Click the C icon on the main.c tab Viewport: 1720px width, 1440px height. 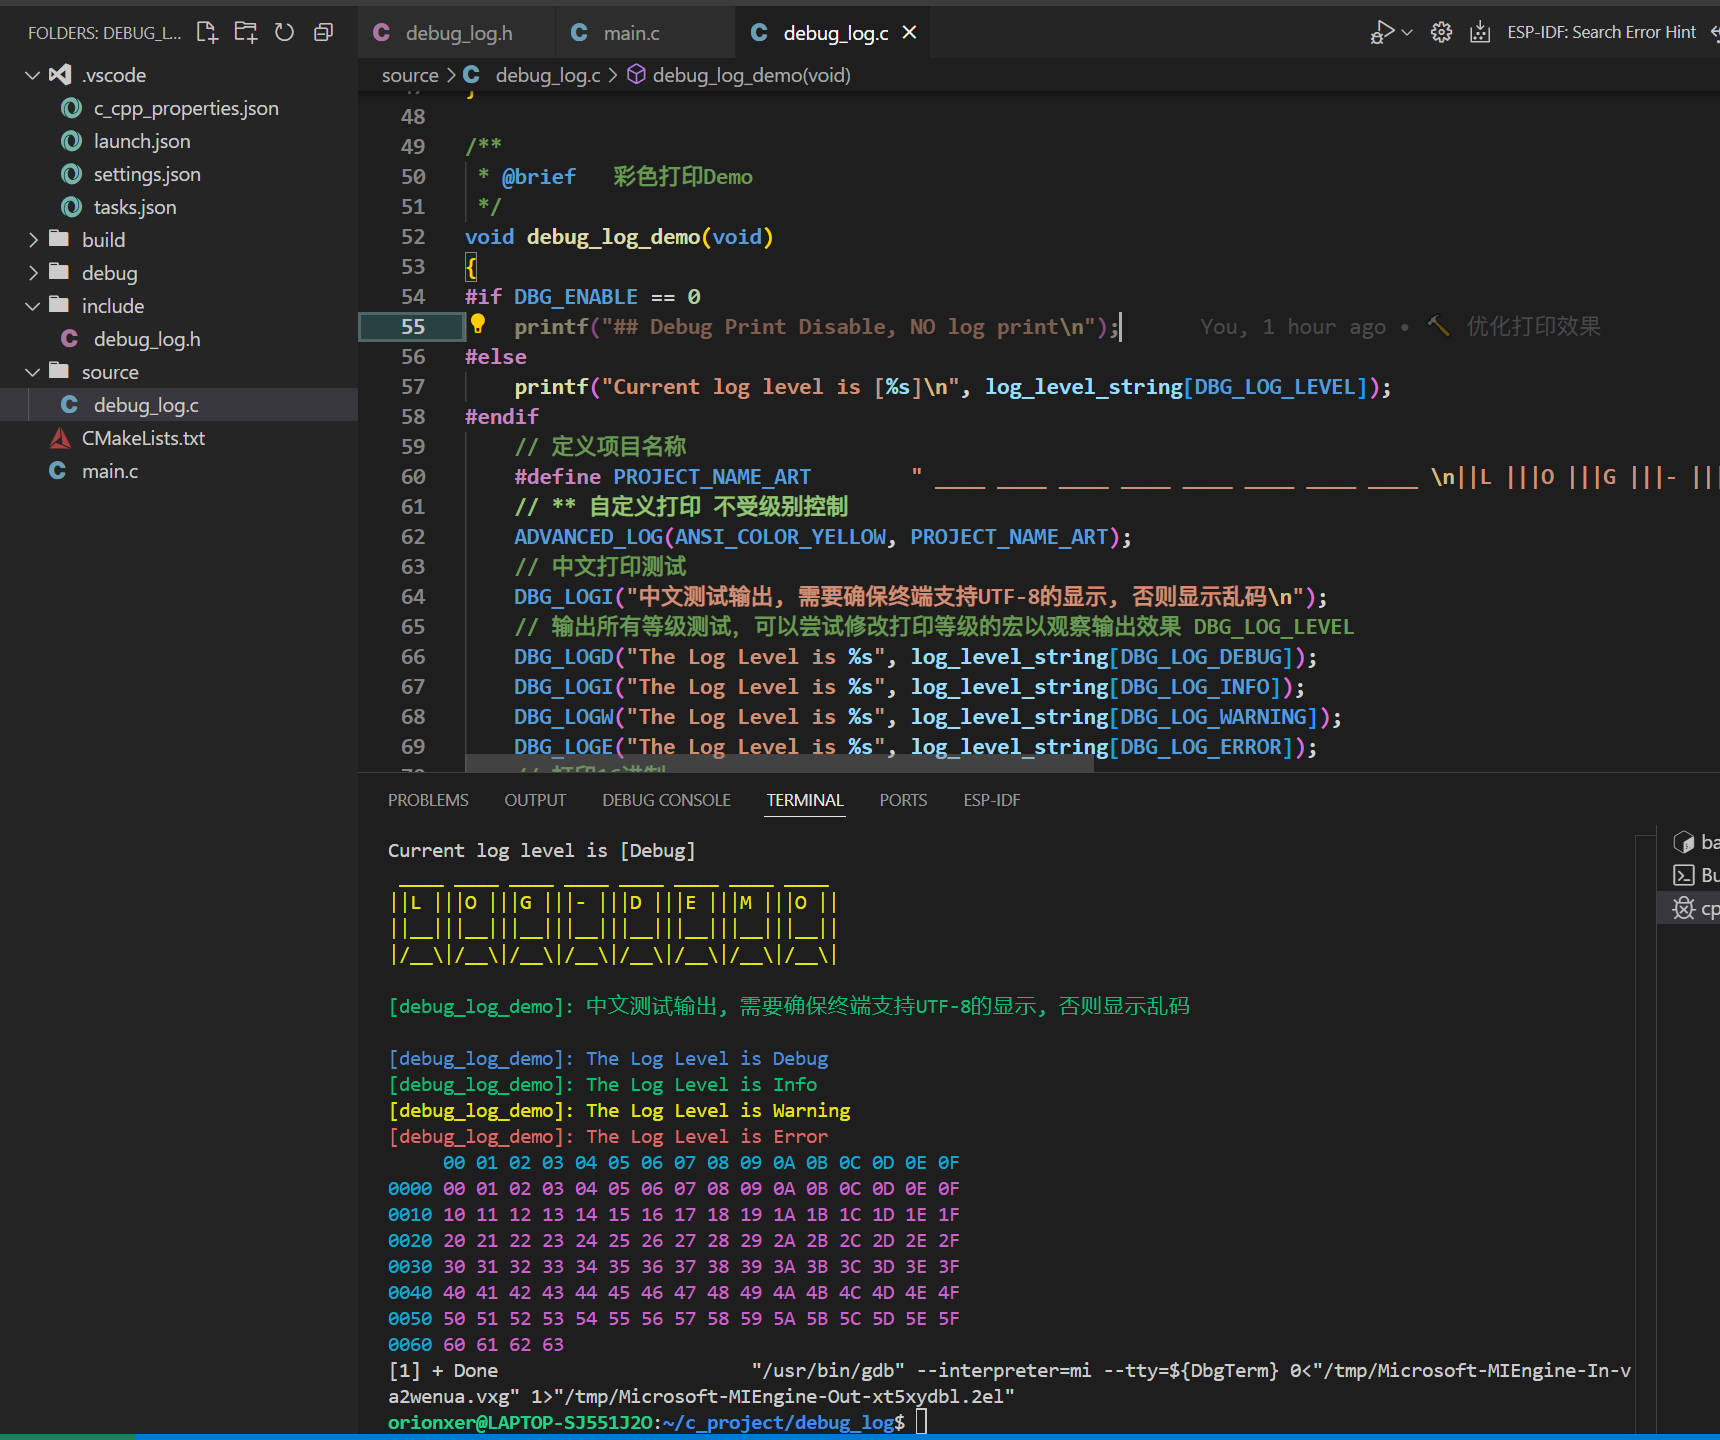coord(579,33)
